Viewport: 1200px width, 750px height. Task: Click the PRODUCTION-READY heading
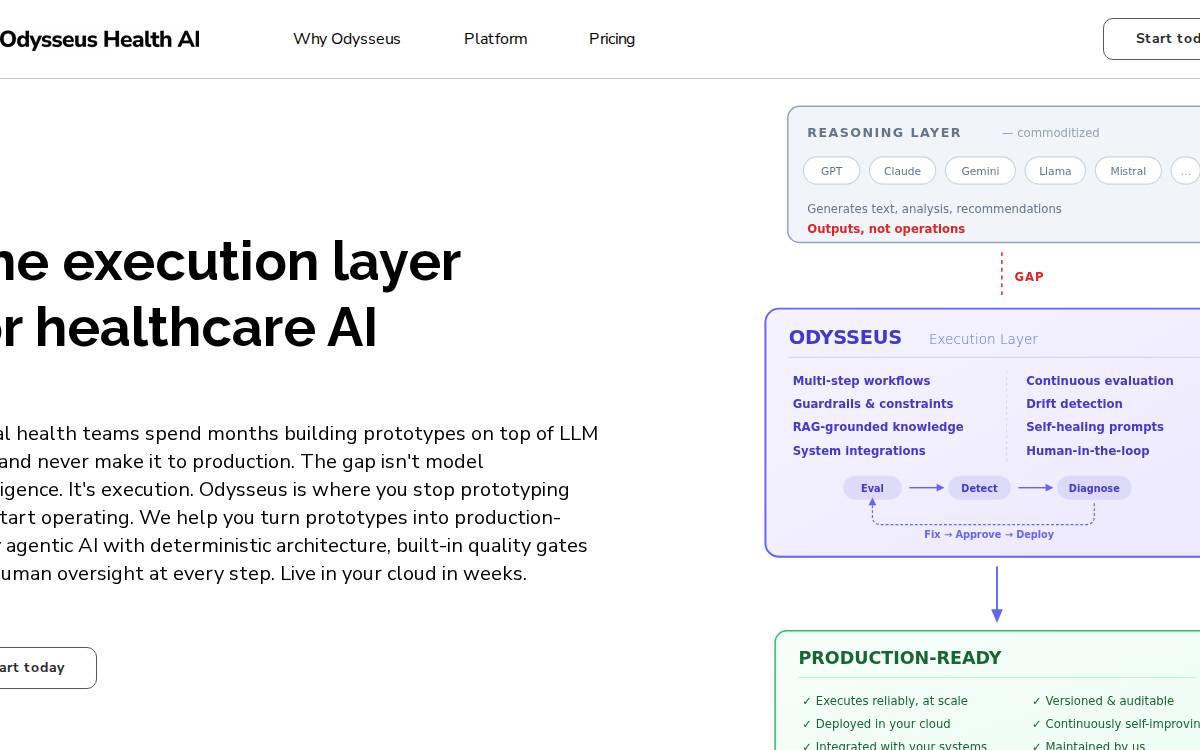(900, 658)
